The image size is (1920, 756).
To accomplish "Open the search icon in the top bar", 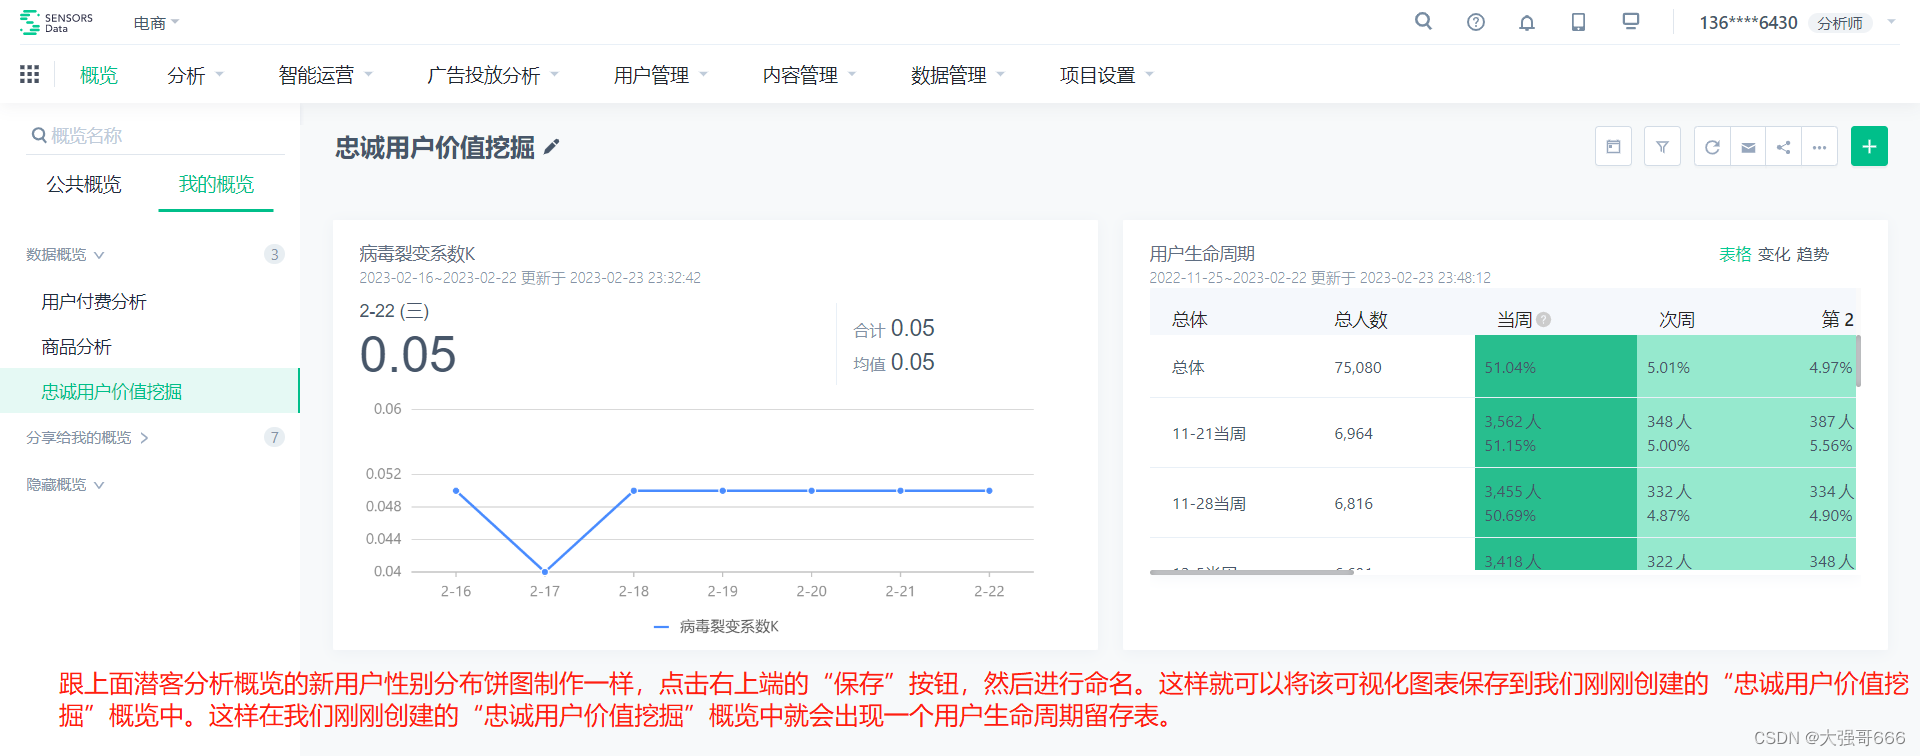I will point(1423,21).
